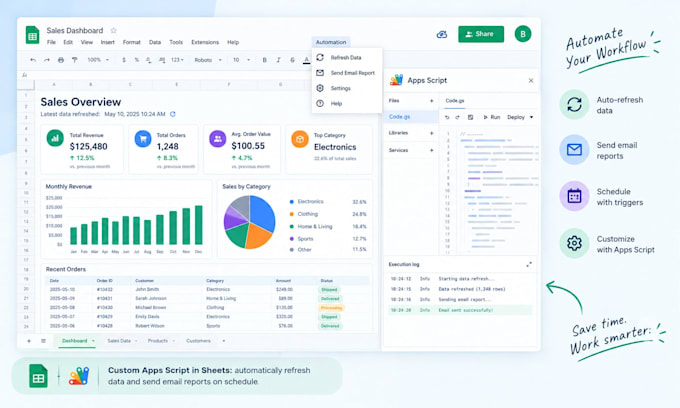Click the Total Revenue $125,480 card

pos(82,149)
